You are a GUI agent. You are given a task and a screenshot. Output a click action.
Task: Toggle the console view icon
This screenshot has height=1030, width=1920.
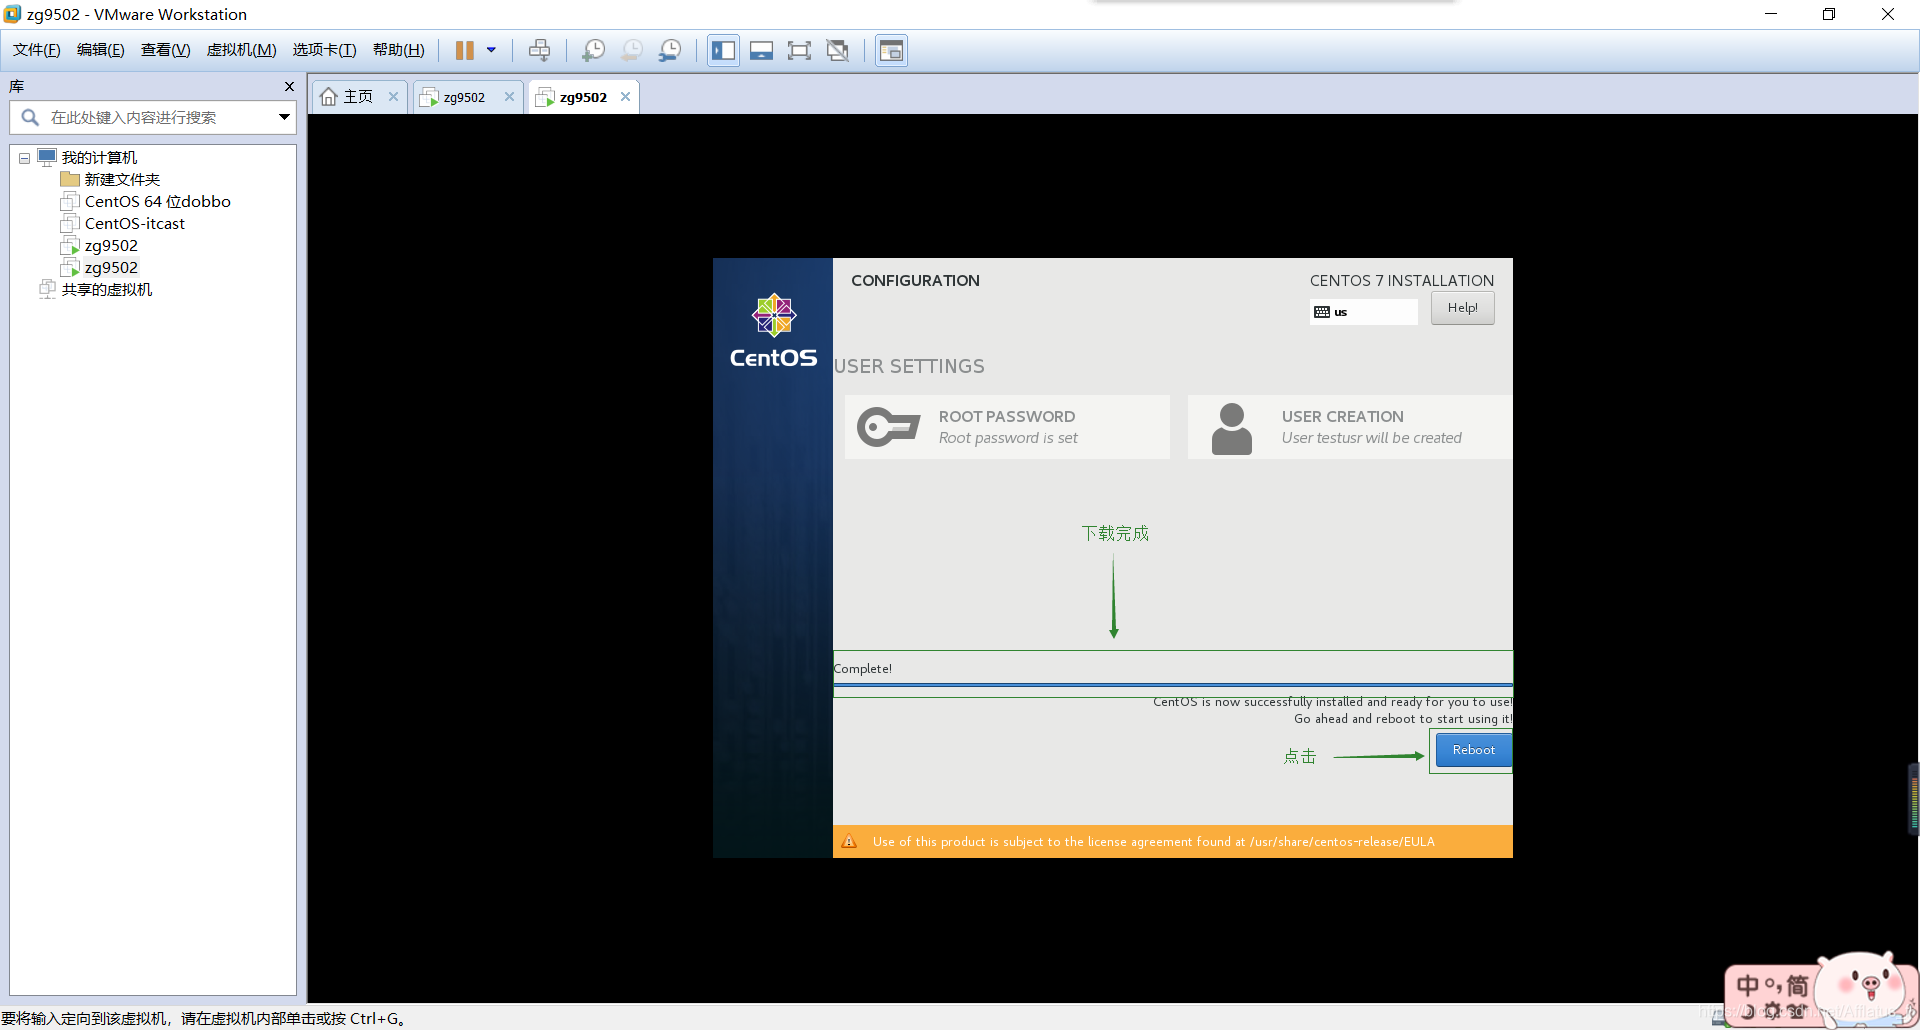[x=891, y=50]
